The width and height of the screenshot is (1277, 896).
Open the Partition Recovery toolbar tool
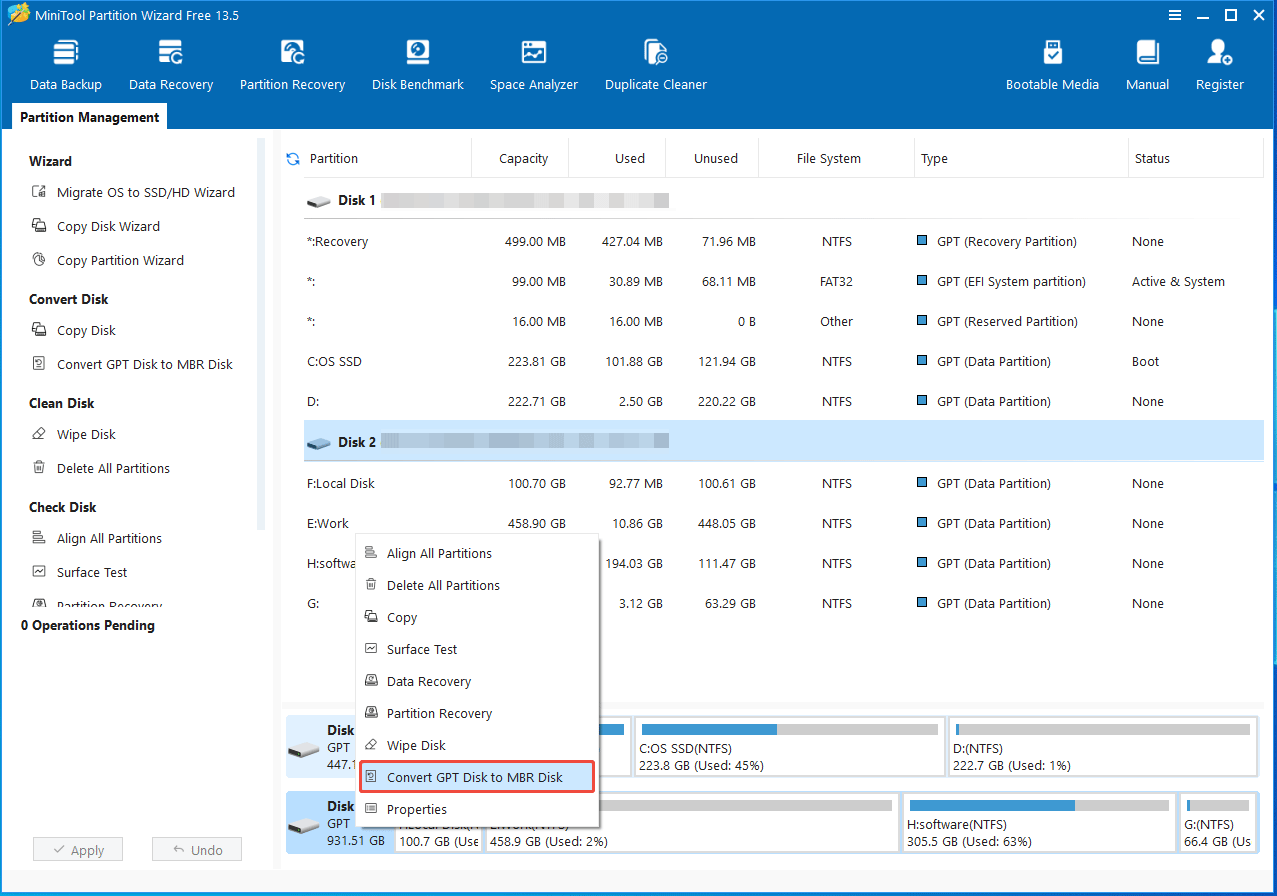(292, 62)
